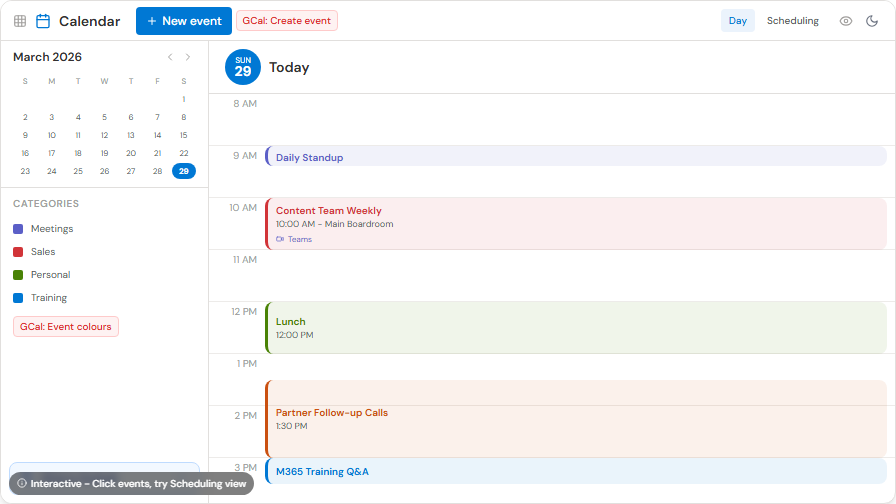Click the GCal: Create event tag

click(x=286, y=21)
